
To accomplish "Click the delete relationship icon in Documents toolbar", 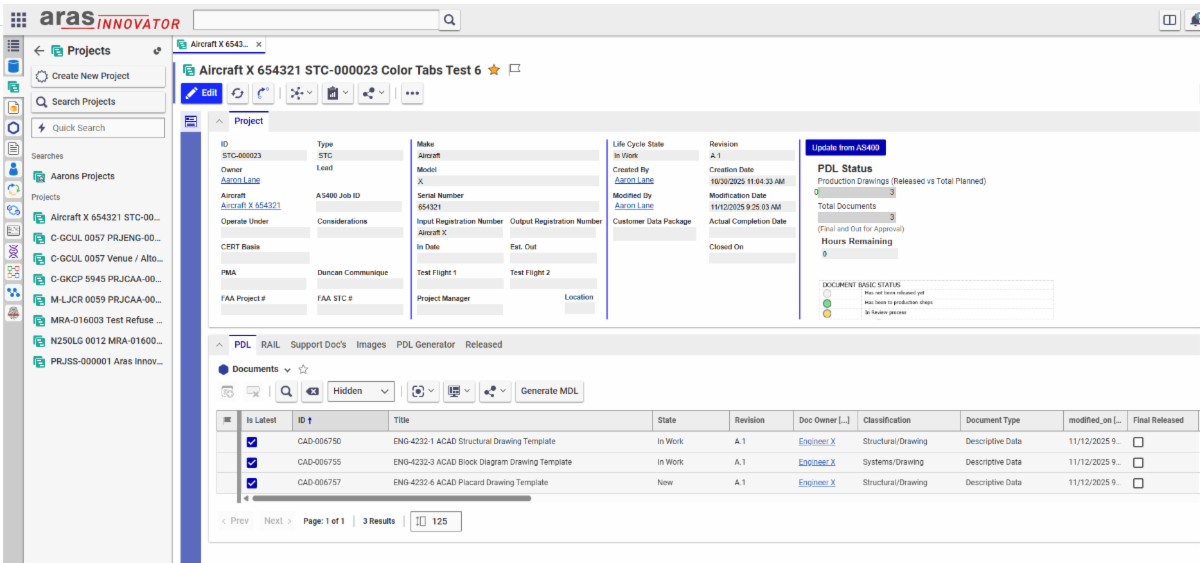I will point(253,391).
